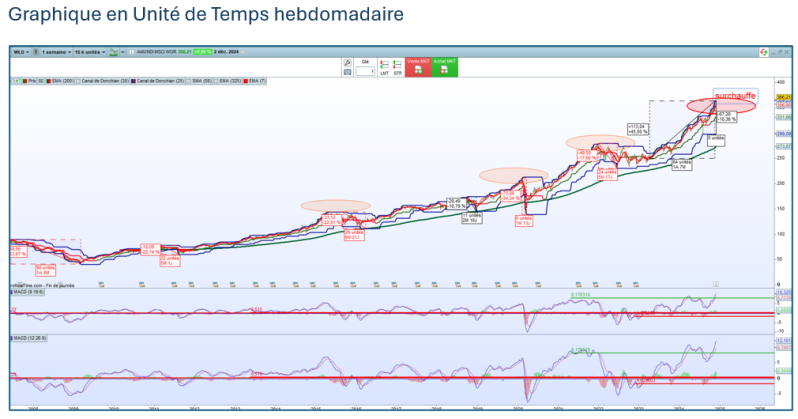This screenshot has height=419, width=798.
Task: Click the ProRealTime 'Fin de journée' text
Action: coord(42,286)
